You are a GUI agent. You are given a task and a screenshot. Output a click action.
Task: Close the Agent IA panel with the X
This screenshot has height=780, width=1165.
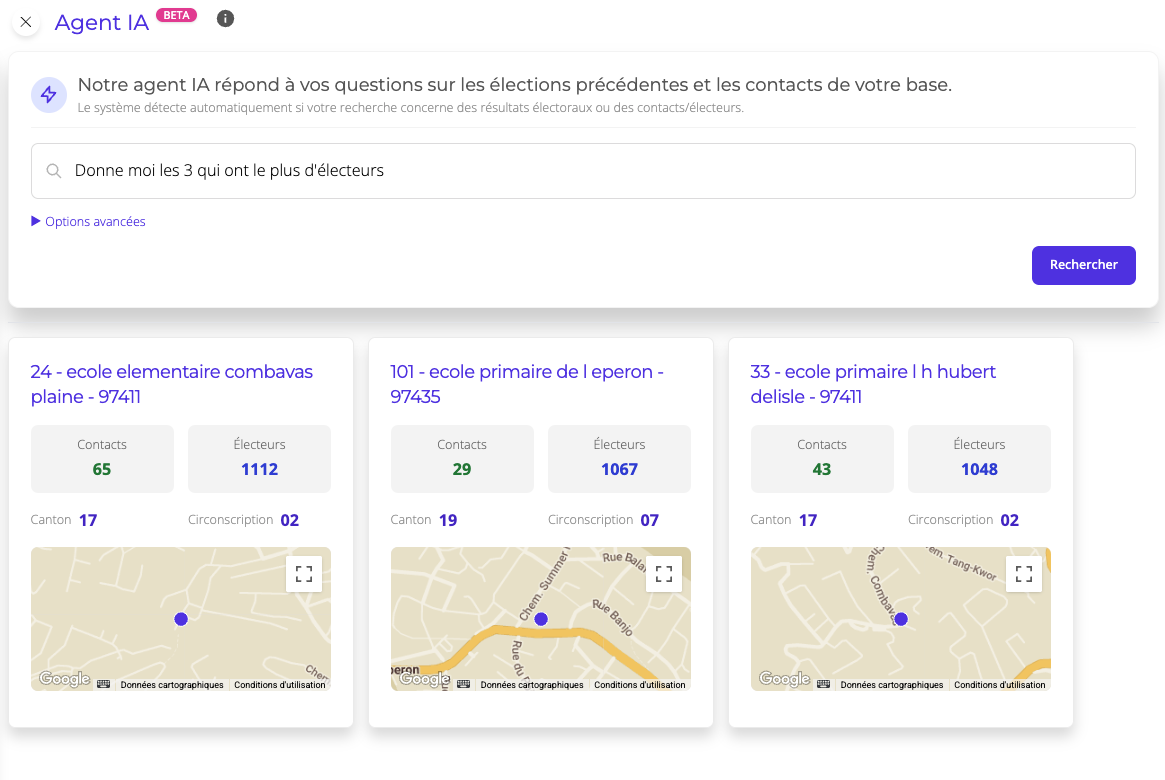coord(25,21)
